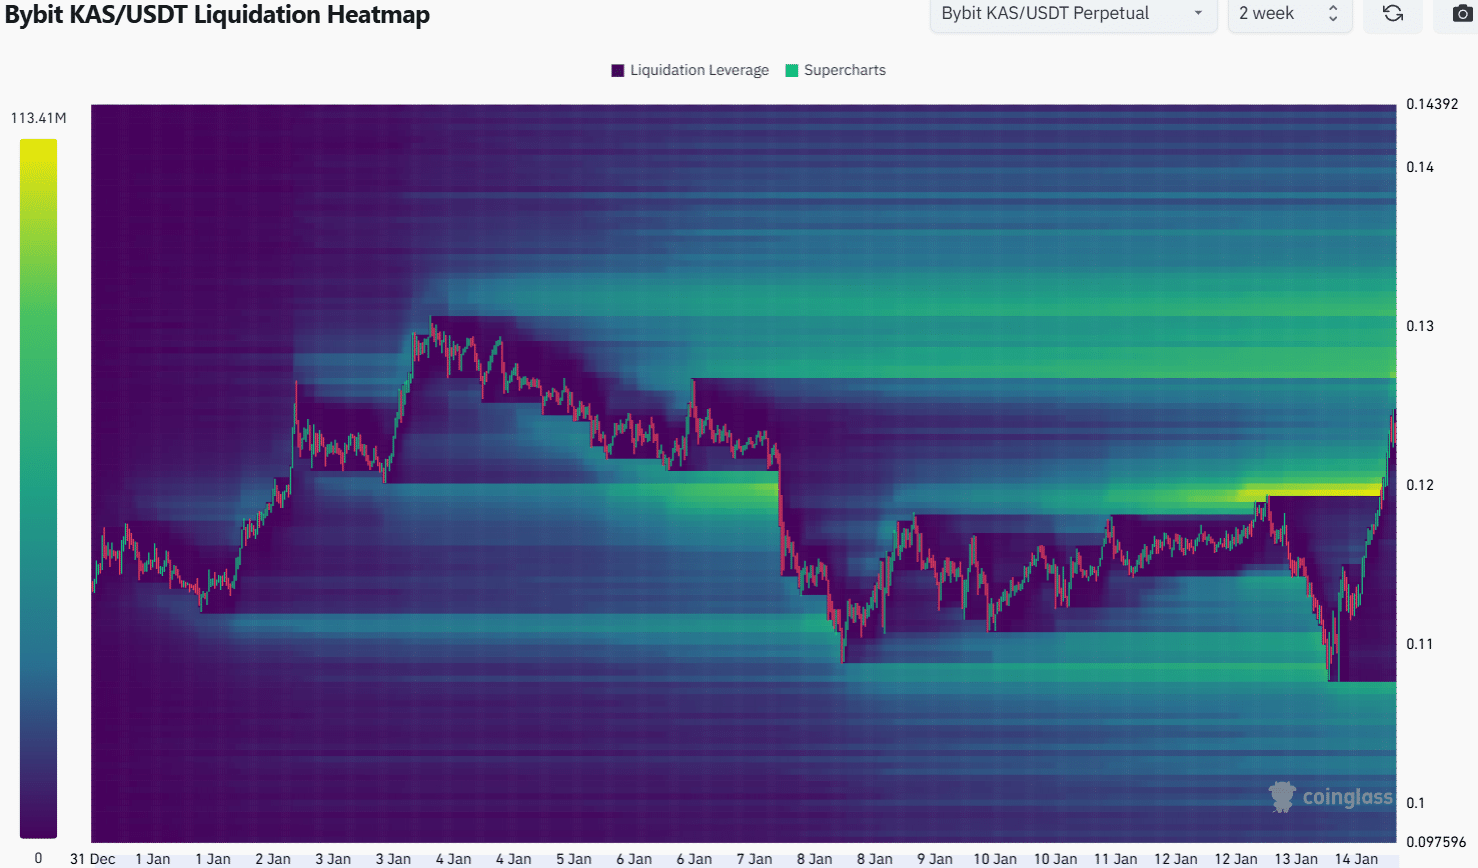Click the bright yellow liquidation band near 0.12
Image resolution: width=1478 pixels, height=868 pixels.
(1310, 491)
